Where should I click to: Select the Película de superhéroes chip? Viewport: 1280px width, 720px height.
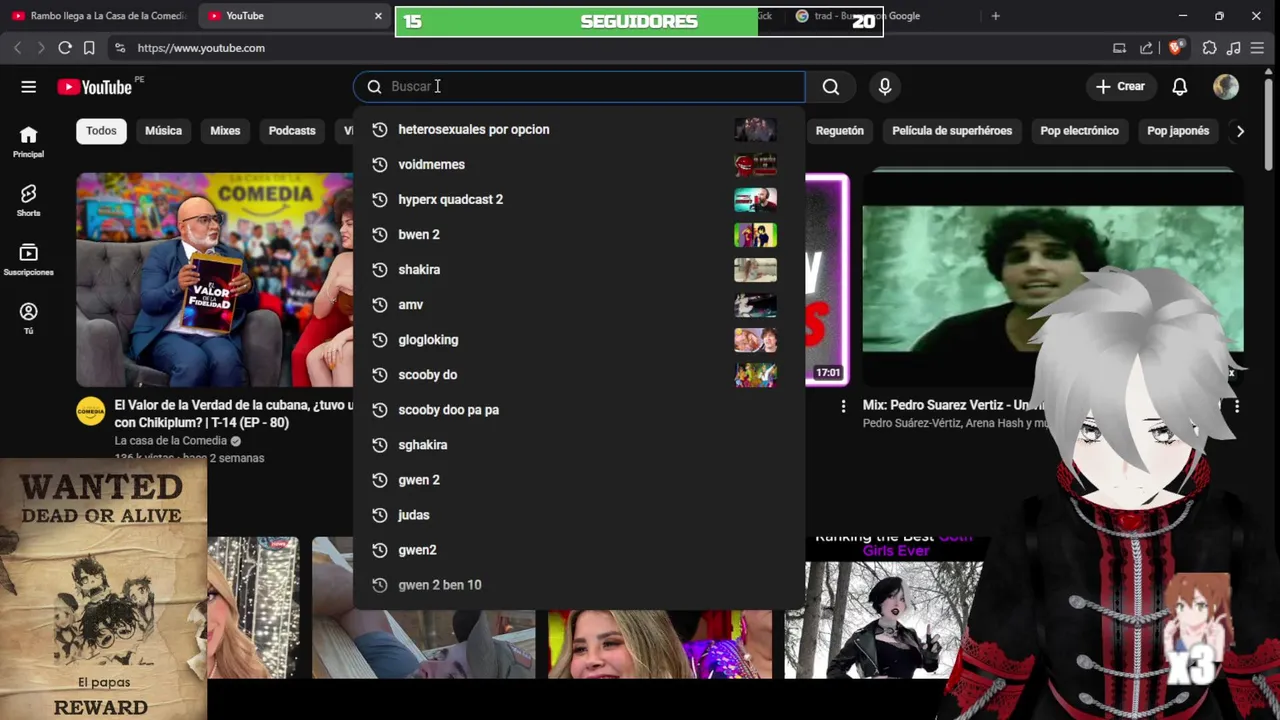(x=952, y=131)
